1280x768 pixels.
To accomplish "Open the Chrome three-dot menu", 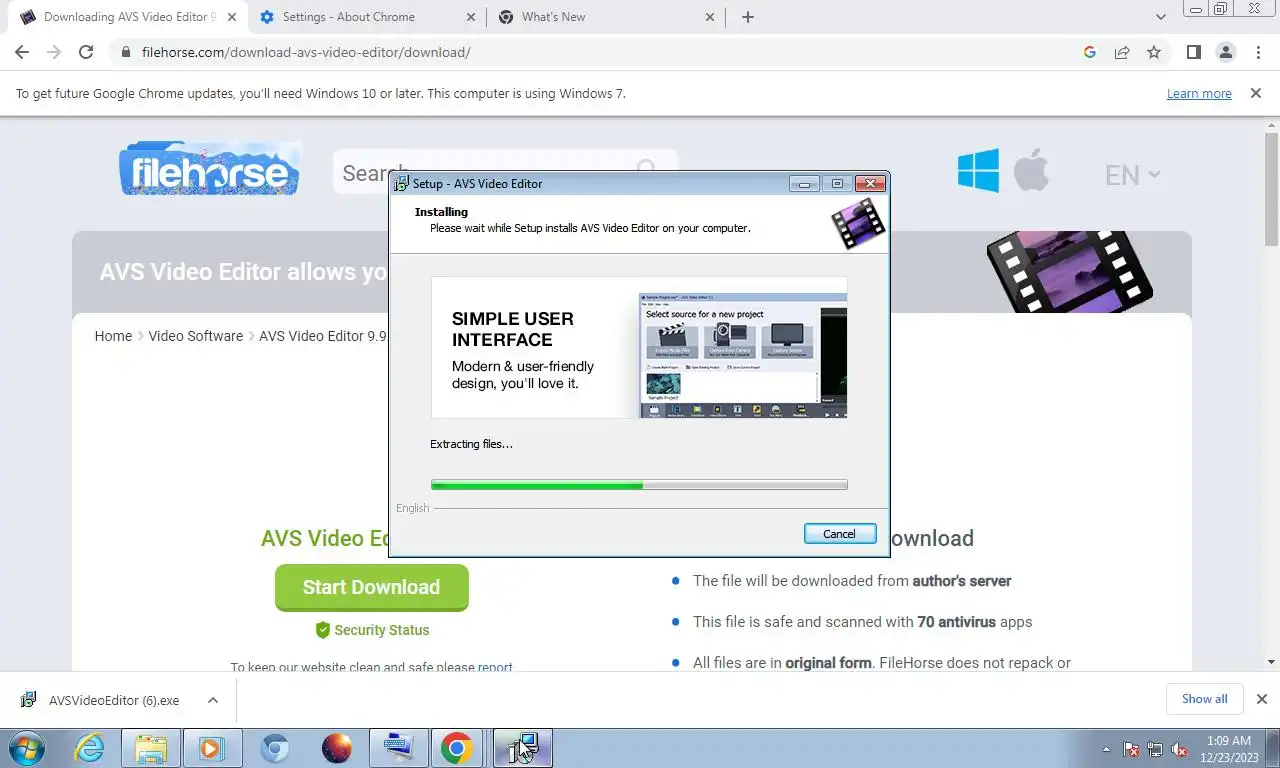I will 1258,52.
